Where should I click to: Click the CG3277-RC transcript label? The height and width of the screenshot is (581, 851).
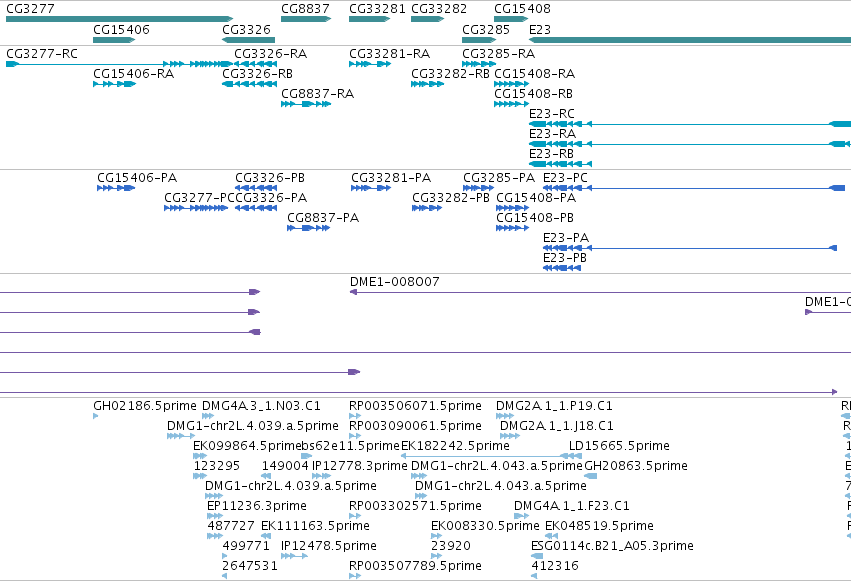pos(42,54)
